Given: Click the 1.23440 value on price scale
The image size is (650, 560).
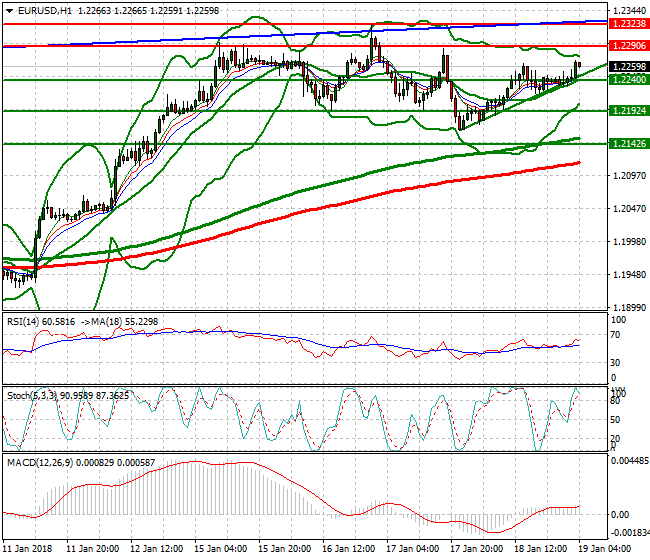Looking at the screenshot, I should (x=628, y=11).
